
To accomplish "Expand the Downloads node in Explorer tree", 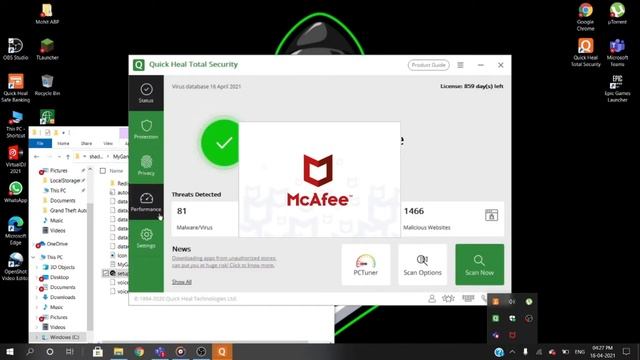I will tap(37, 297).
